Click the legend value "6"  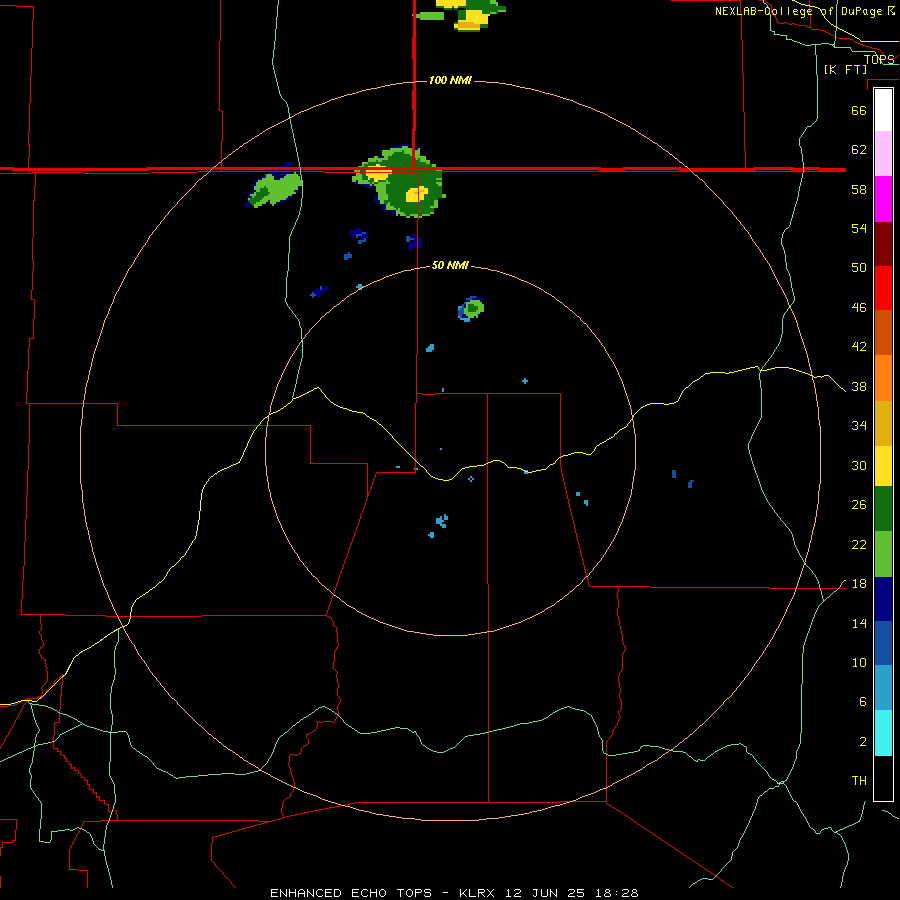pyautogui.click(x=862, y=702)
